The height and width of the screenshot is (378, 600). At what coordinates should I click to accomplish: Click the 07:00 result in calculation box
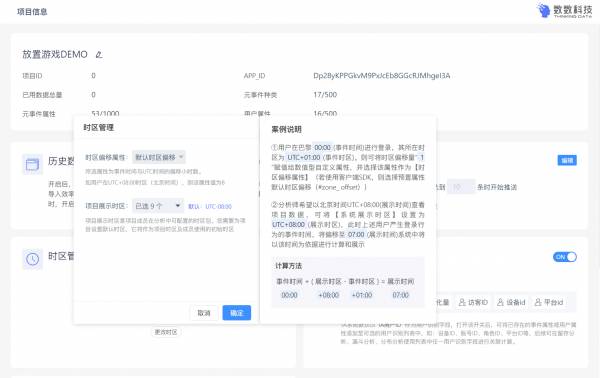(401, 295)
